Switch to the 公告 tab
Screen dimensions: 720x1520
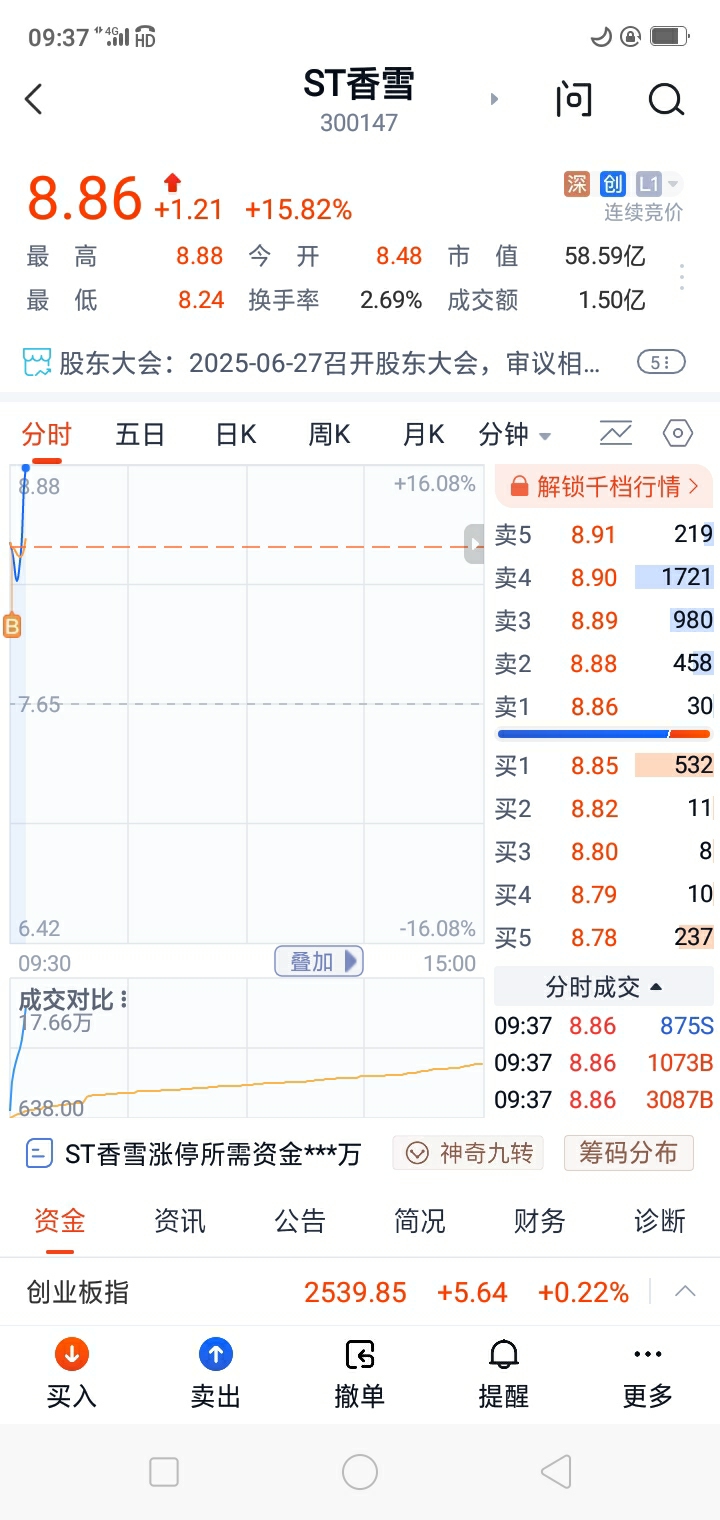pyautogui.click(x=300, y=1221)
